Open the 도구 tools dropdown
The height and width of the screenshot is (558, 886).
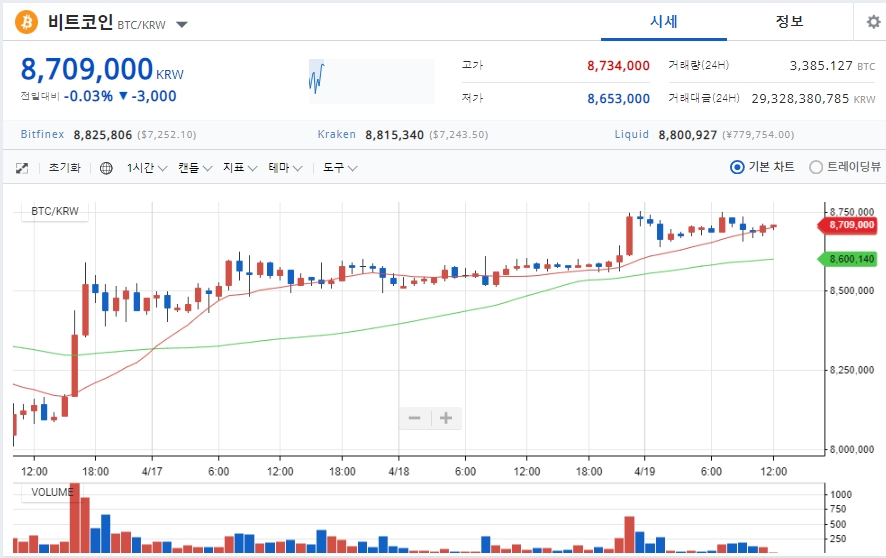[340, 168]
